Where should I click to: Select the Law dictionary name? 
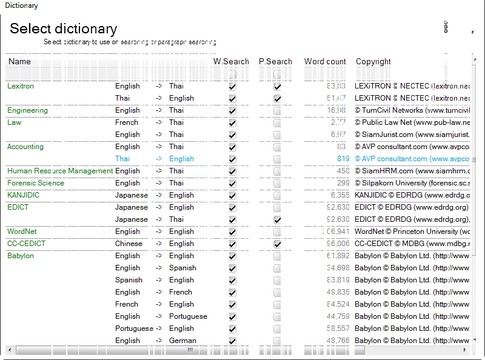point(14,123)
